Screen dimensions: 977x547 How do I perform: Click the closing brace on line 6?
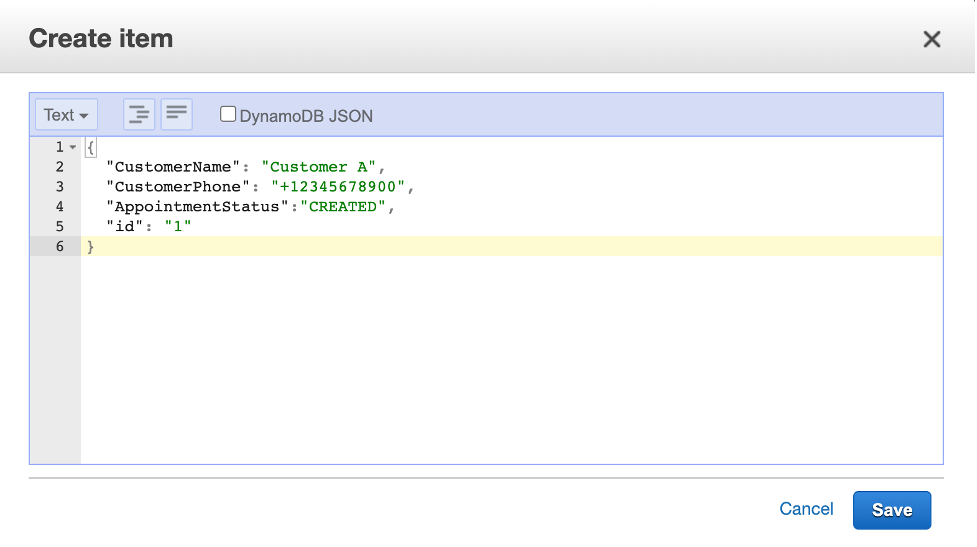[x=90, y=247]
